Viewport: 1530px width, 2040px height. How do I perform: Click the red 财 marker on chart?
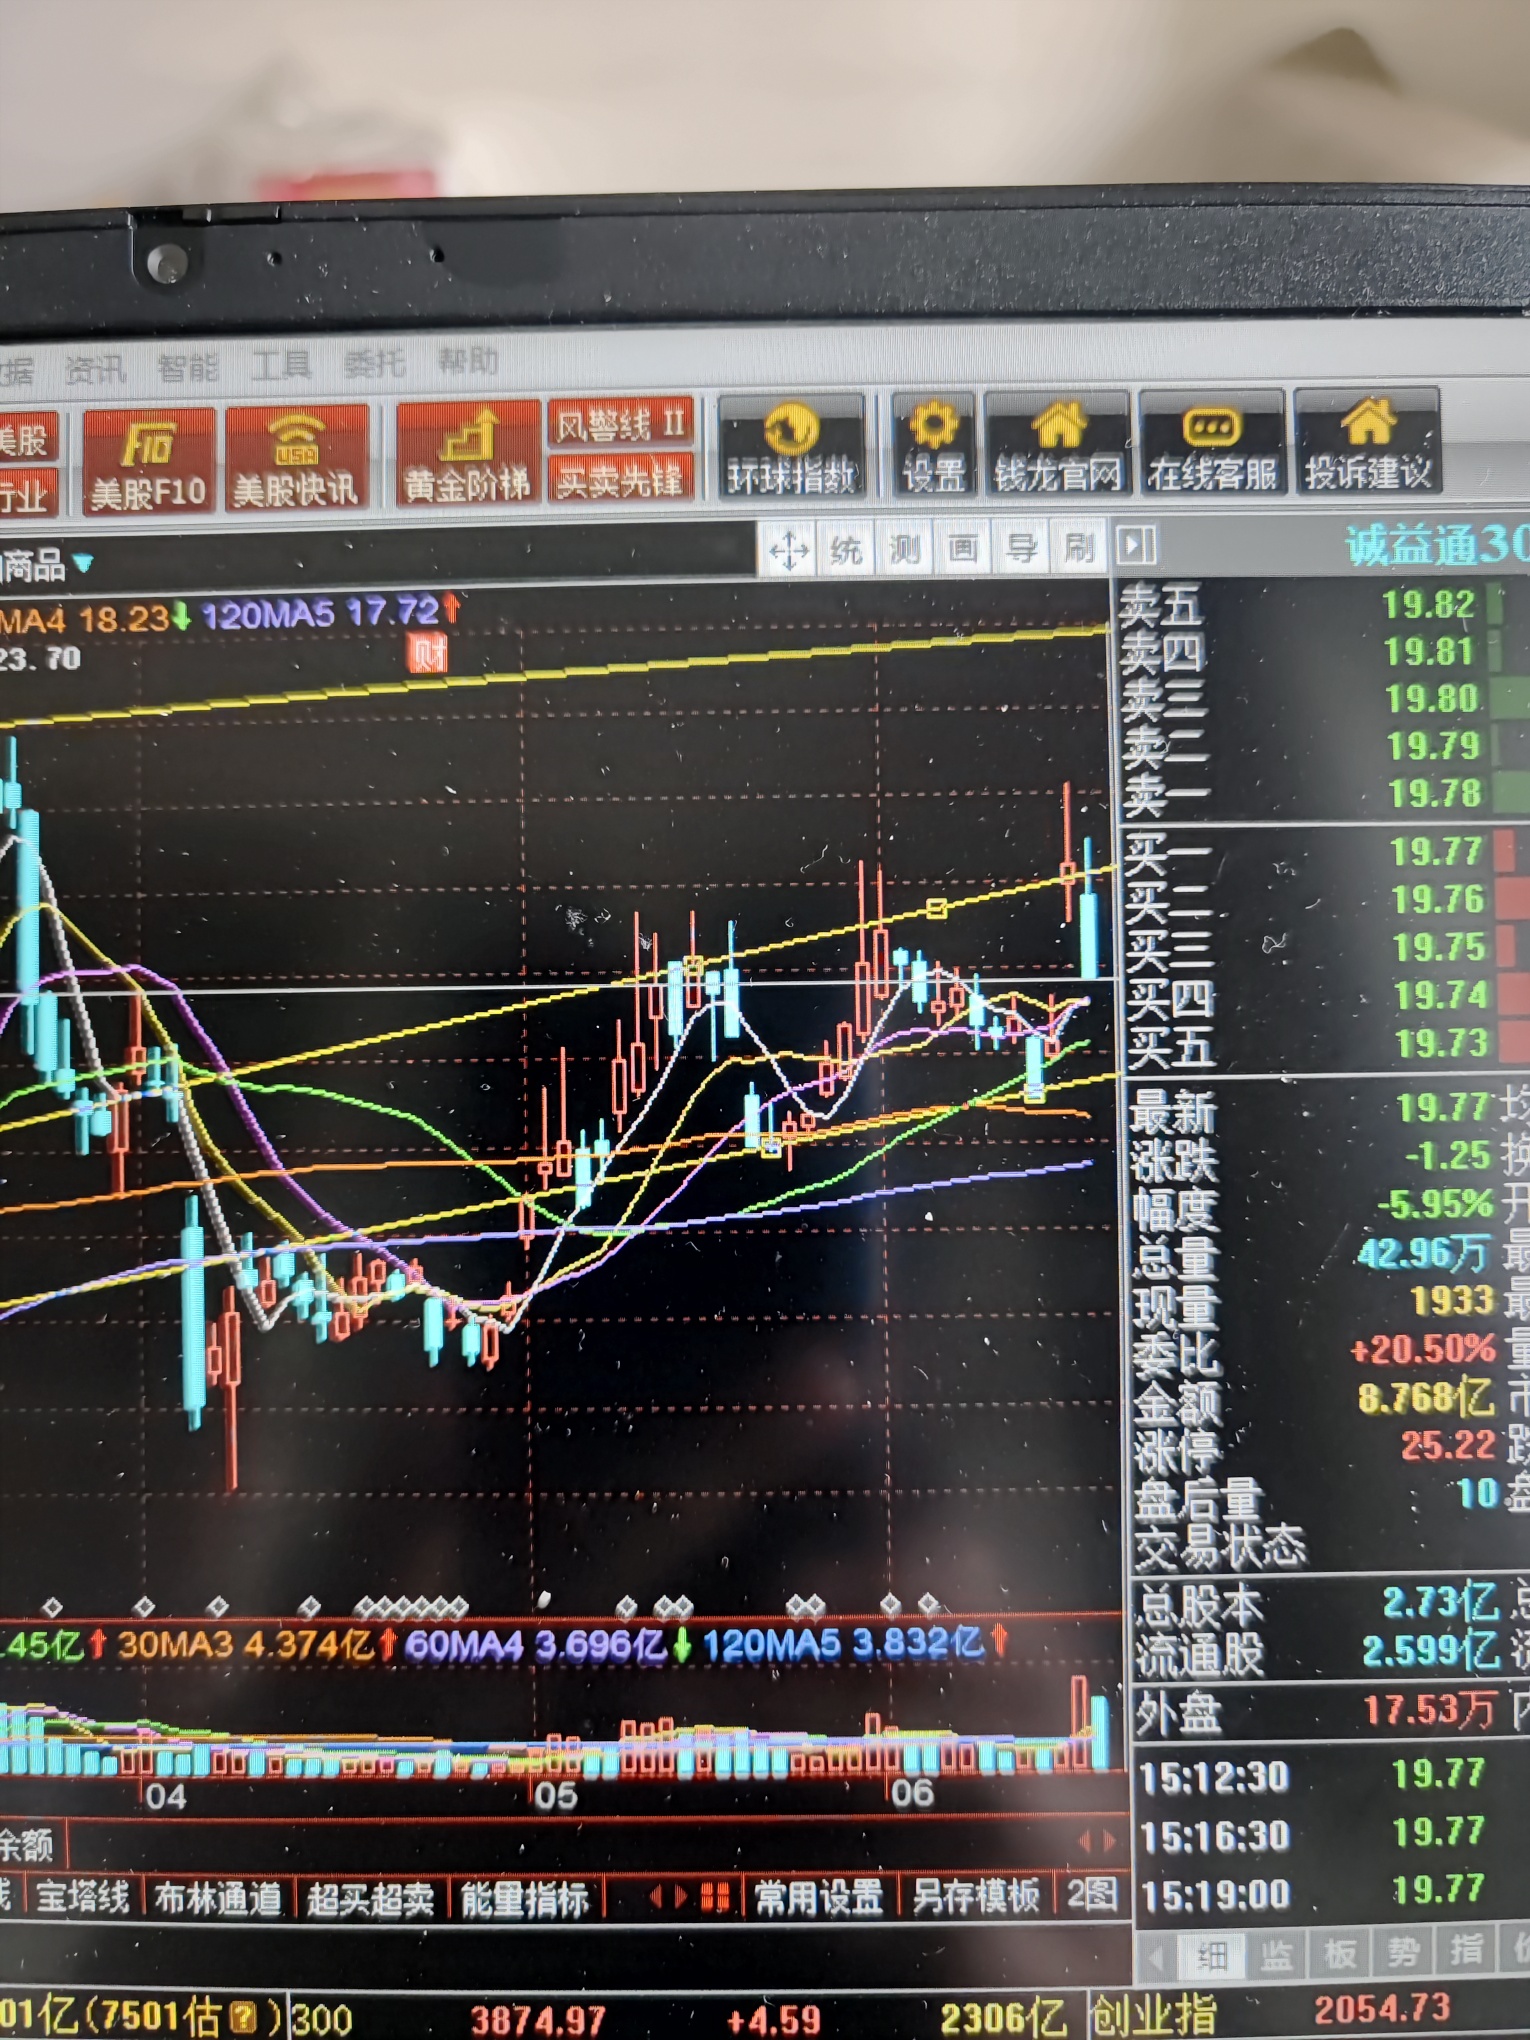[428, 655]
